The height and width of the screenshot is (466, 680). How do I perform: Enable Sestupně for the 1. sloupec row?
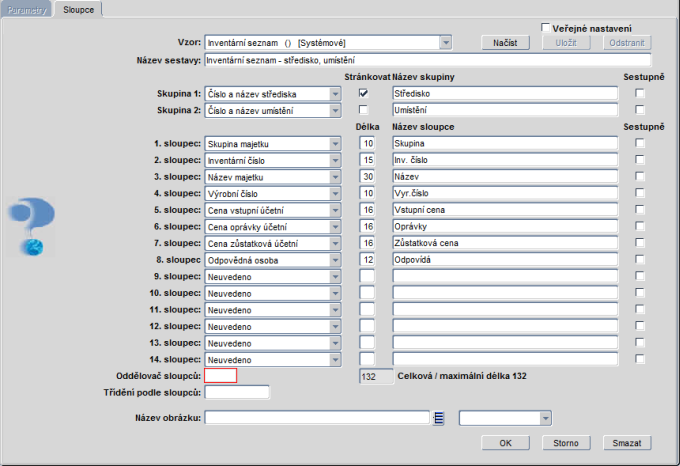click(640, 143)
